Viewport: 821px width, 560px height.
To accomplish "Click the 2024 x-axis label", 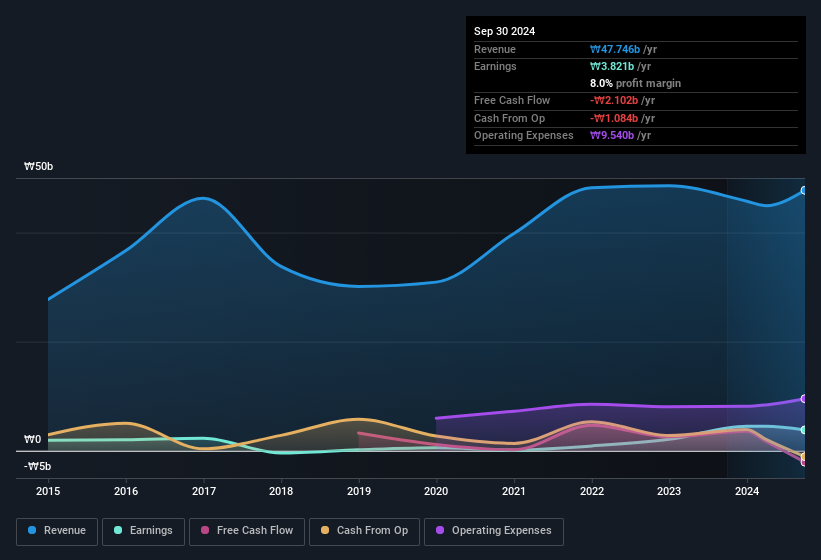I will click(x=747, y=491).
